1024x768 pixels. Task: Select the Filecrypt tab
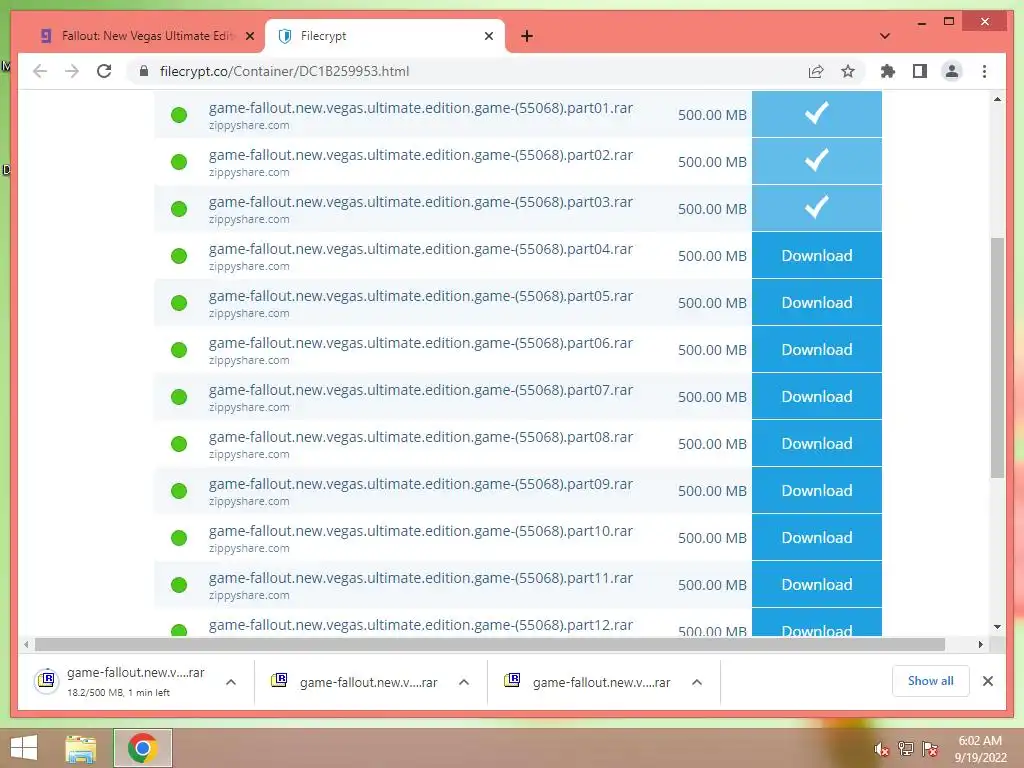coord(385,36)
